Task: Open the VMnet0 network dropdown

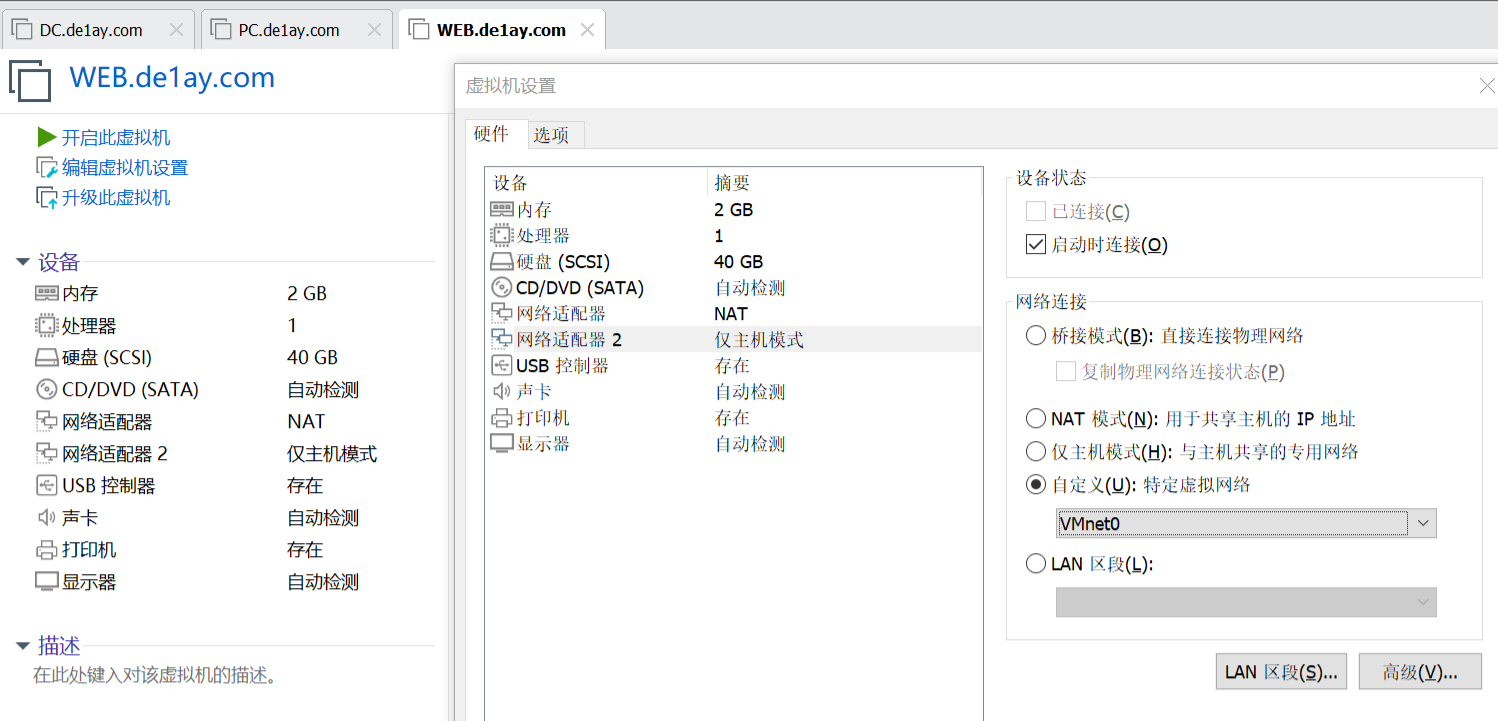Action: point(1246,523)
